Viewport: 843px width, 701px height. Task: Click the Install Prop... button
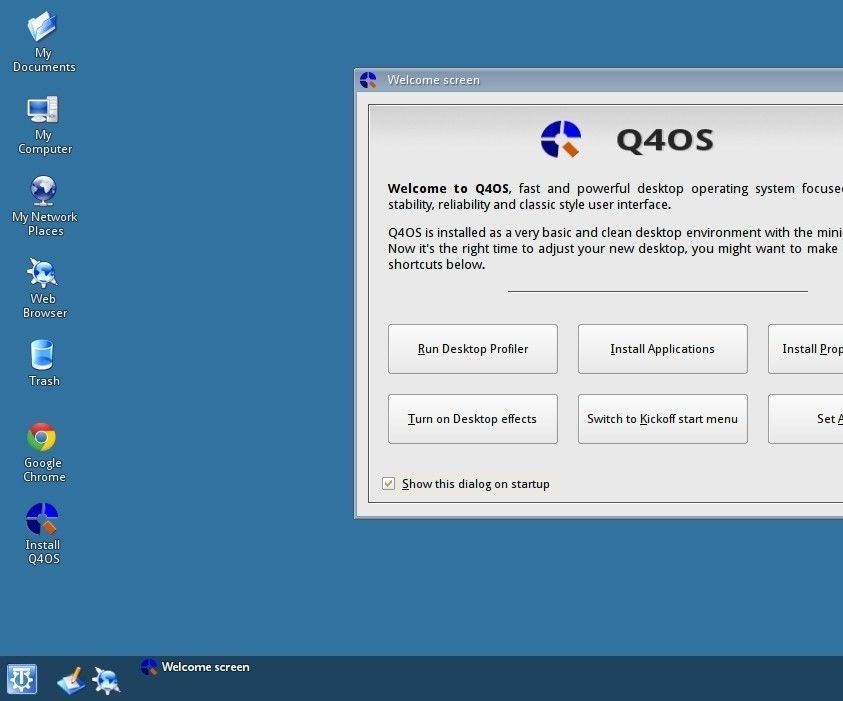[805, 349]
